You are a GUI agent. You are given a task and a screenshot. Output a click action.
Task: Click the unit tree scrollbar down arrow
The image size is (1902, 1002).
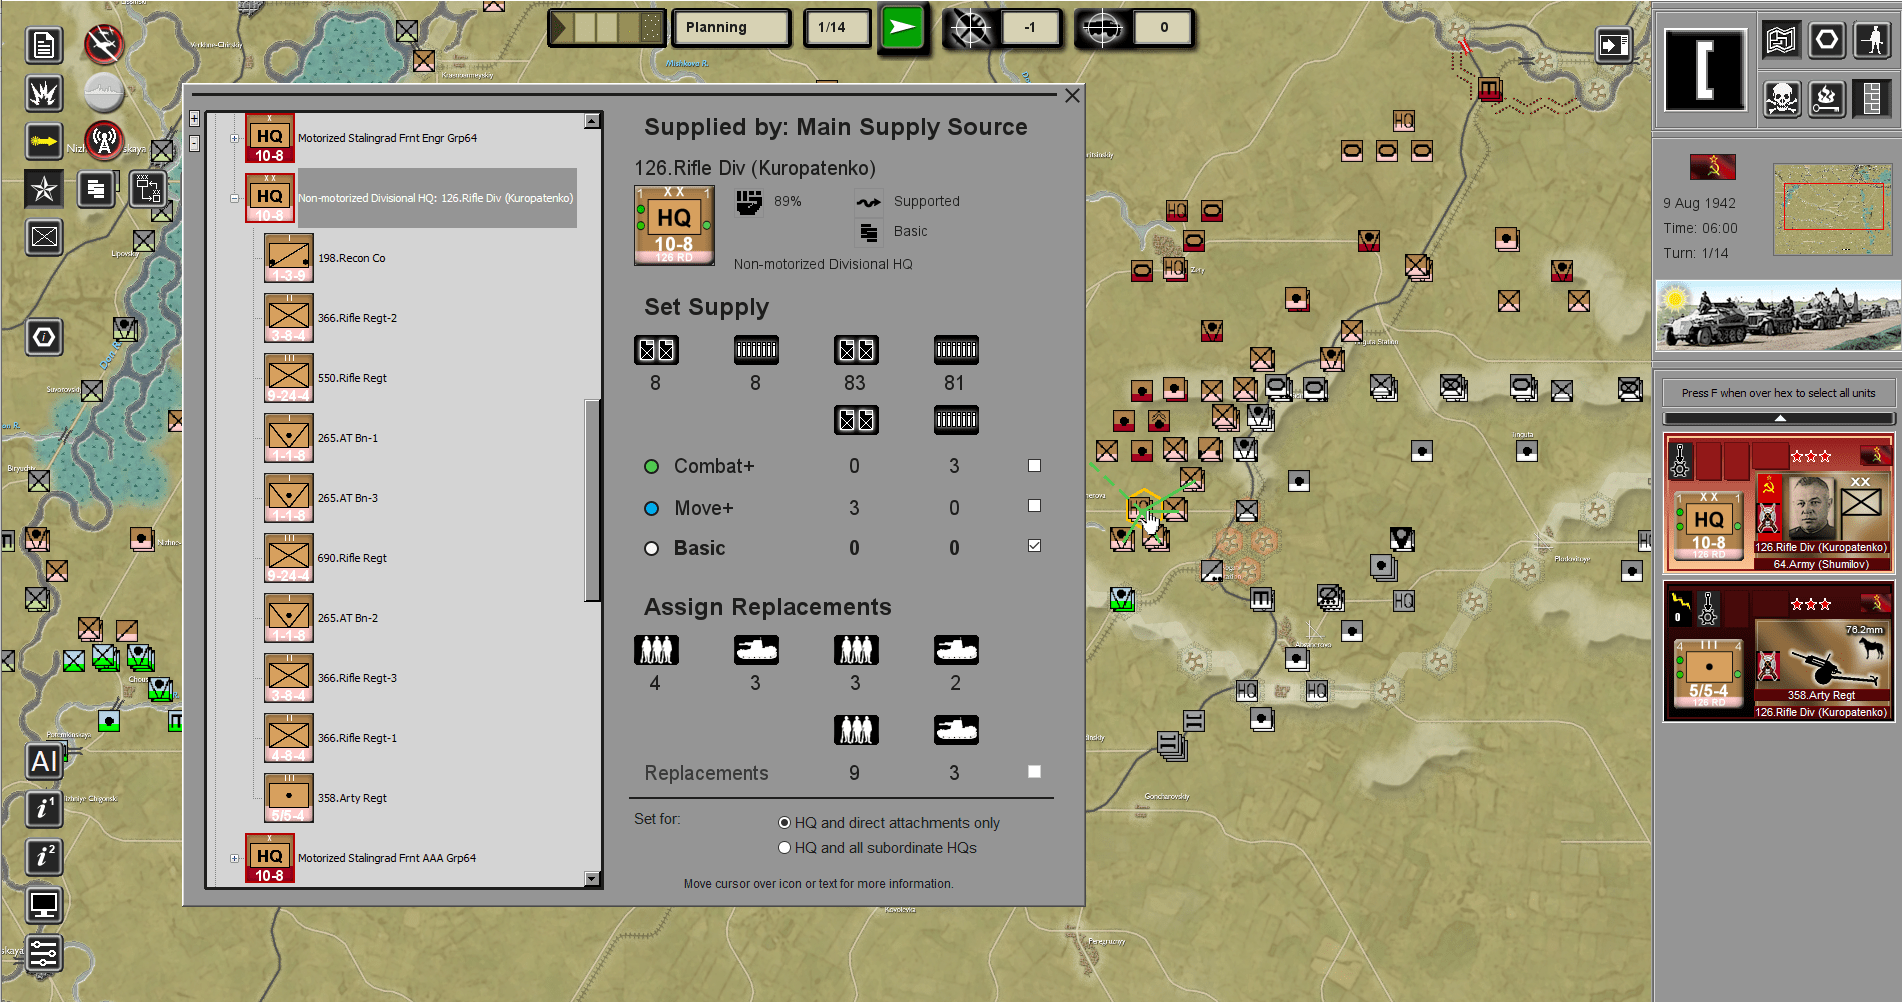coord(592,879)
